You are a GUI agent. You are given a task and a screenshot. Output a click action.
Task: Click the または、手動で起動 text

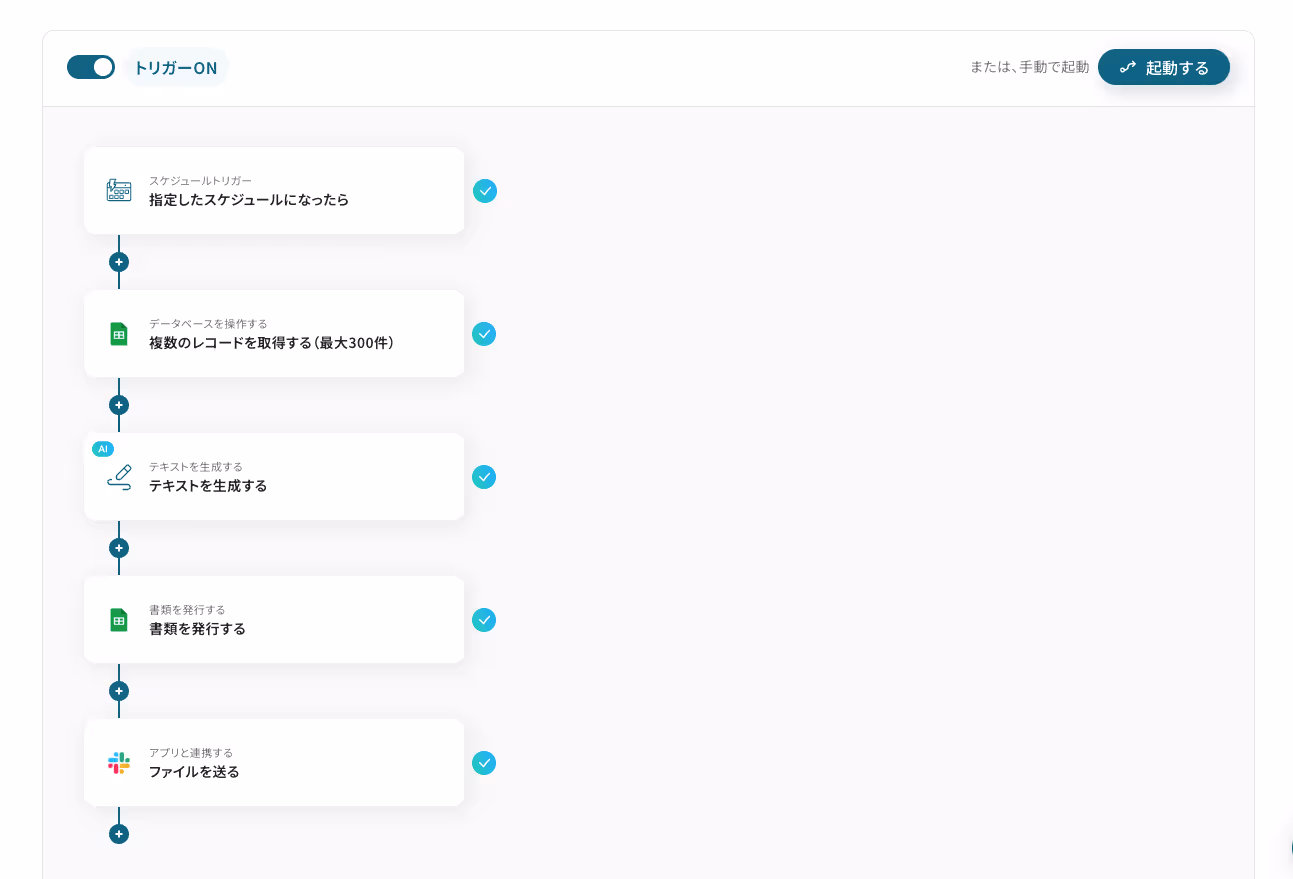pos(1029,67)
